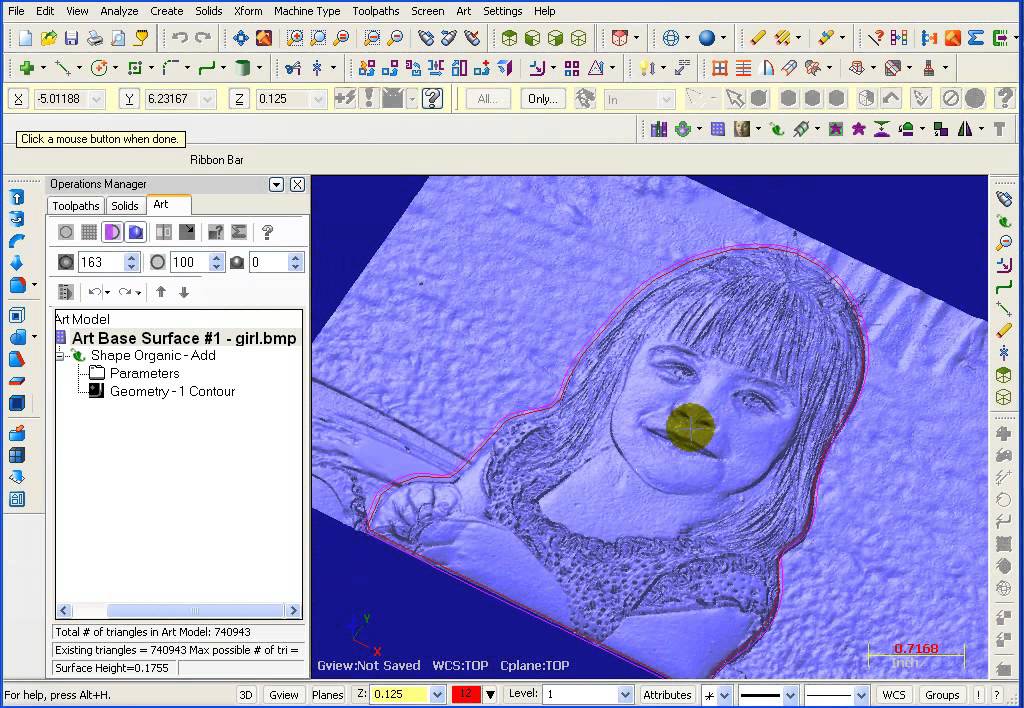Click the help question mark in the Art panel
Screen dimensions: 1024x708
click(x=268, y=233)
